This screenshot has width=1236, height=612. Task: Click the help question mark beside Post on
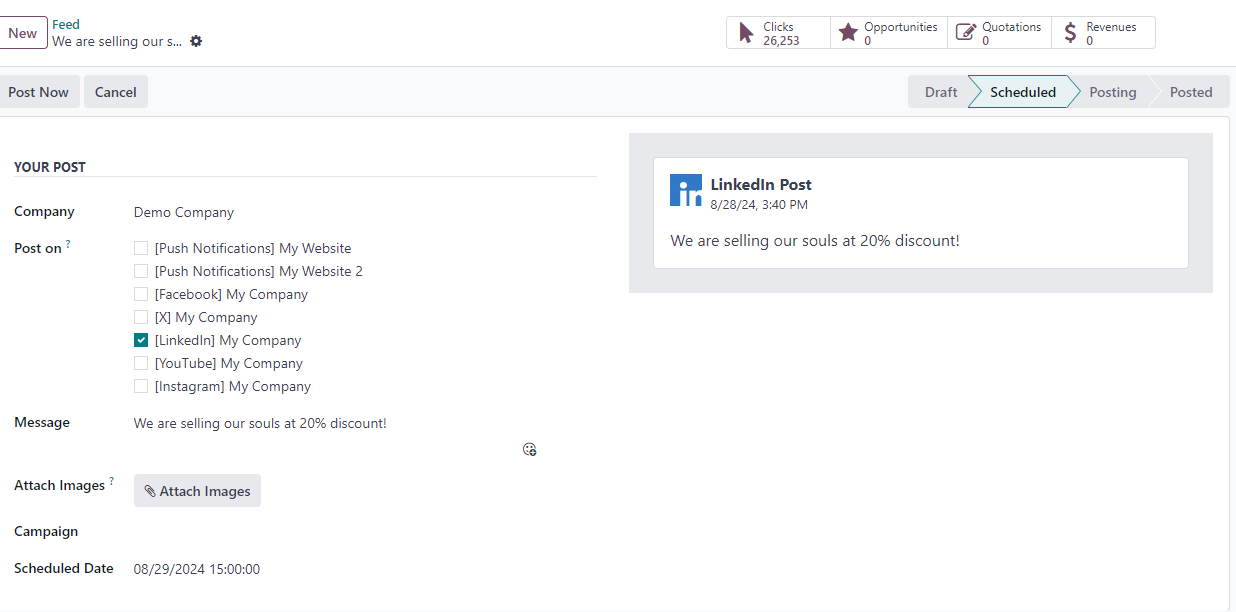tap(68, 245)
